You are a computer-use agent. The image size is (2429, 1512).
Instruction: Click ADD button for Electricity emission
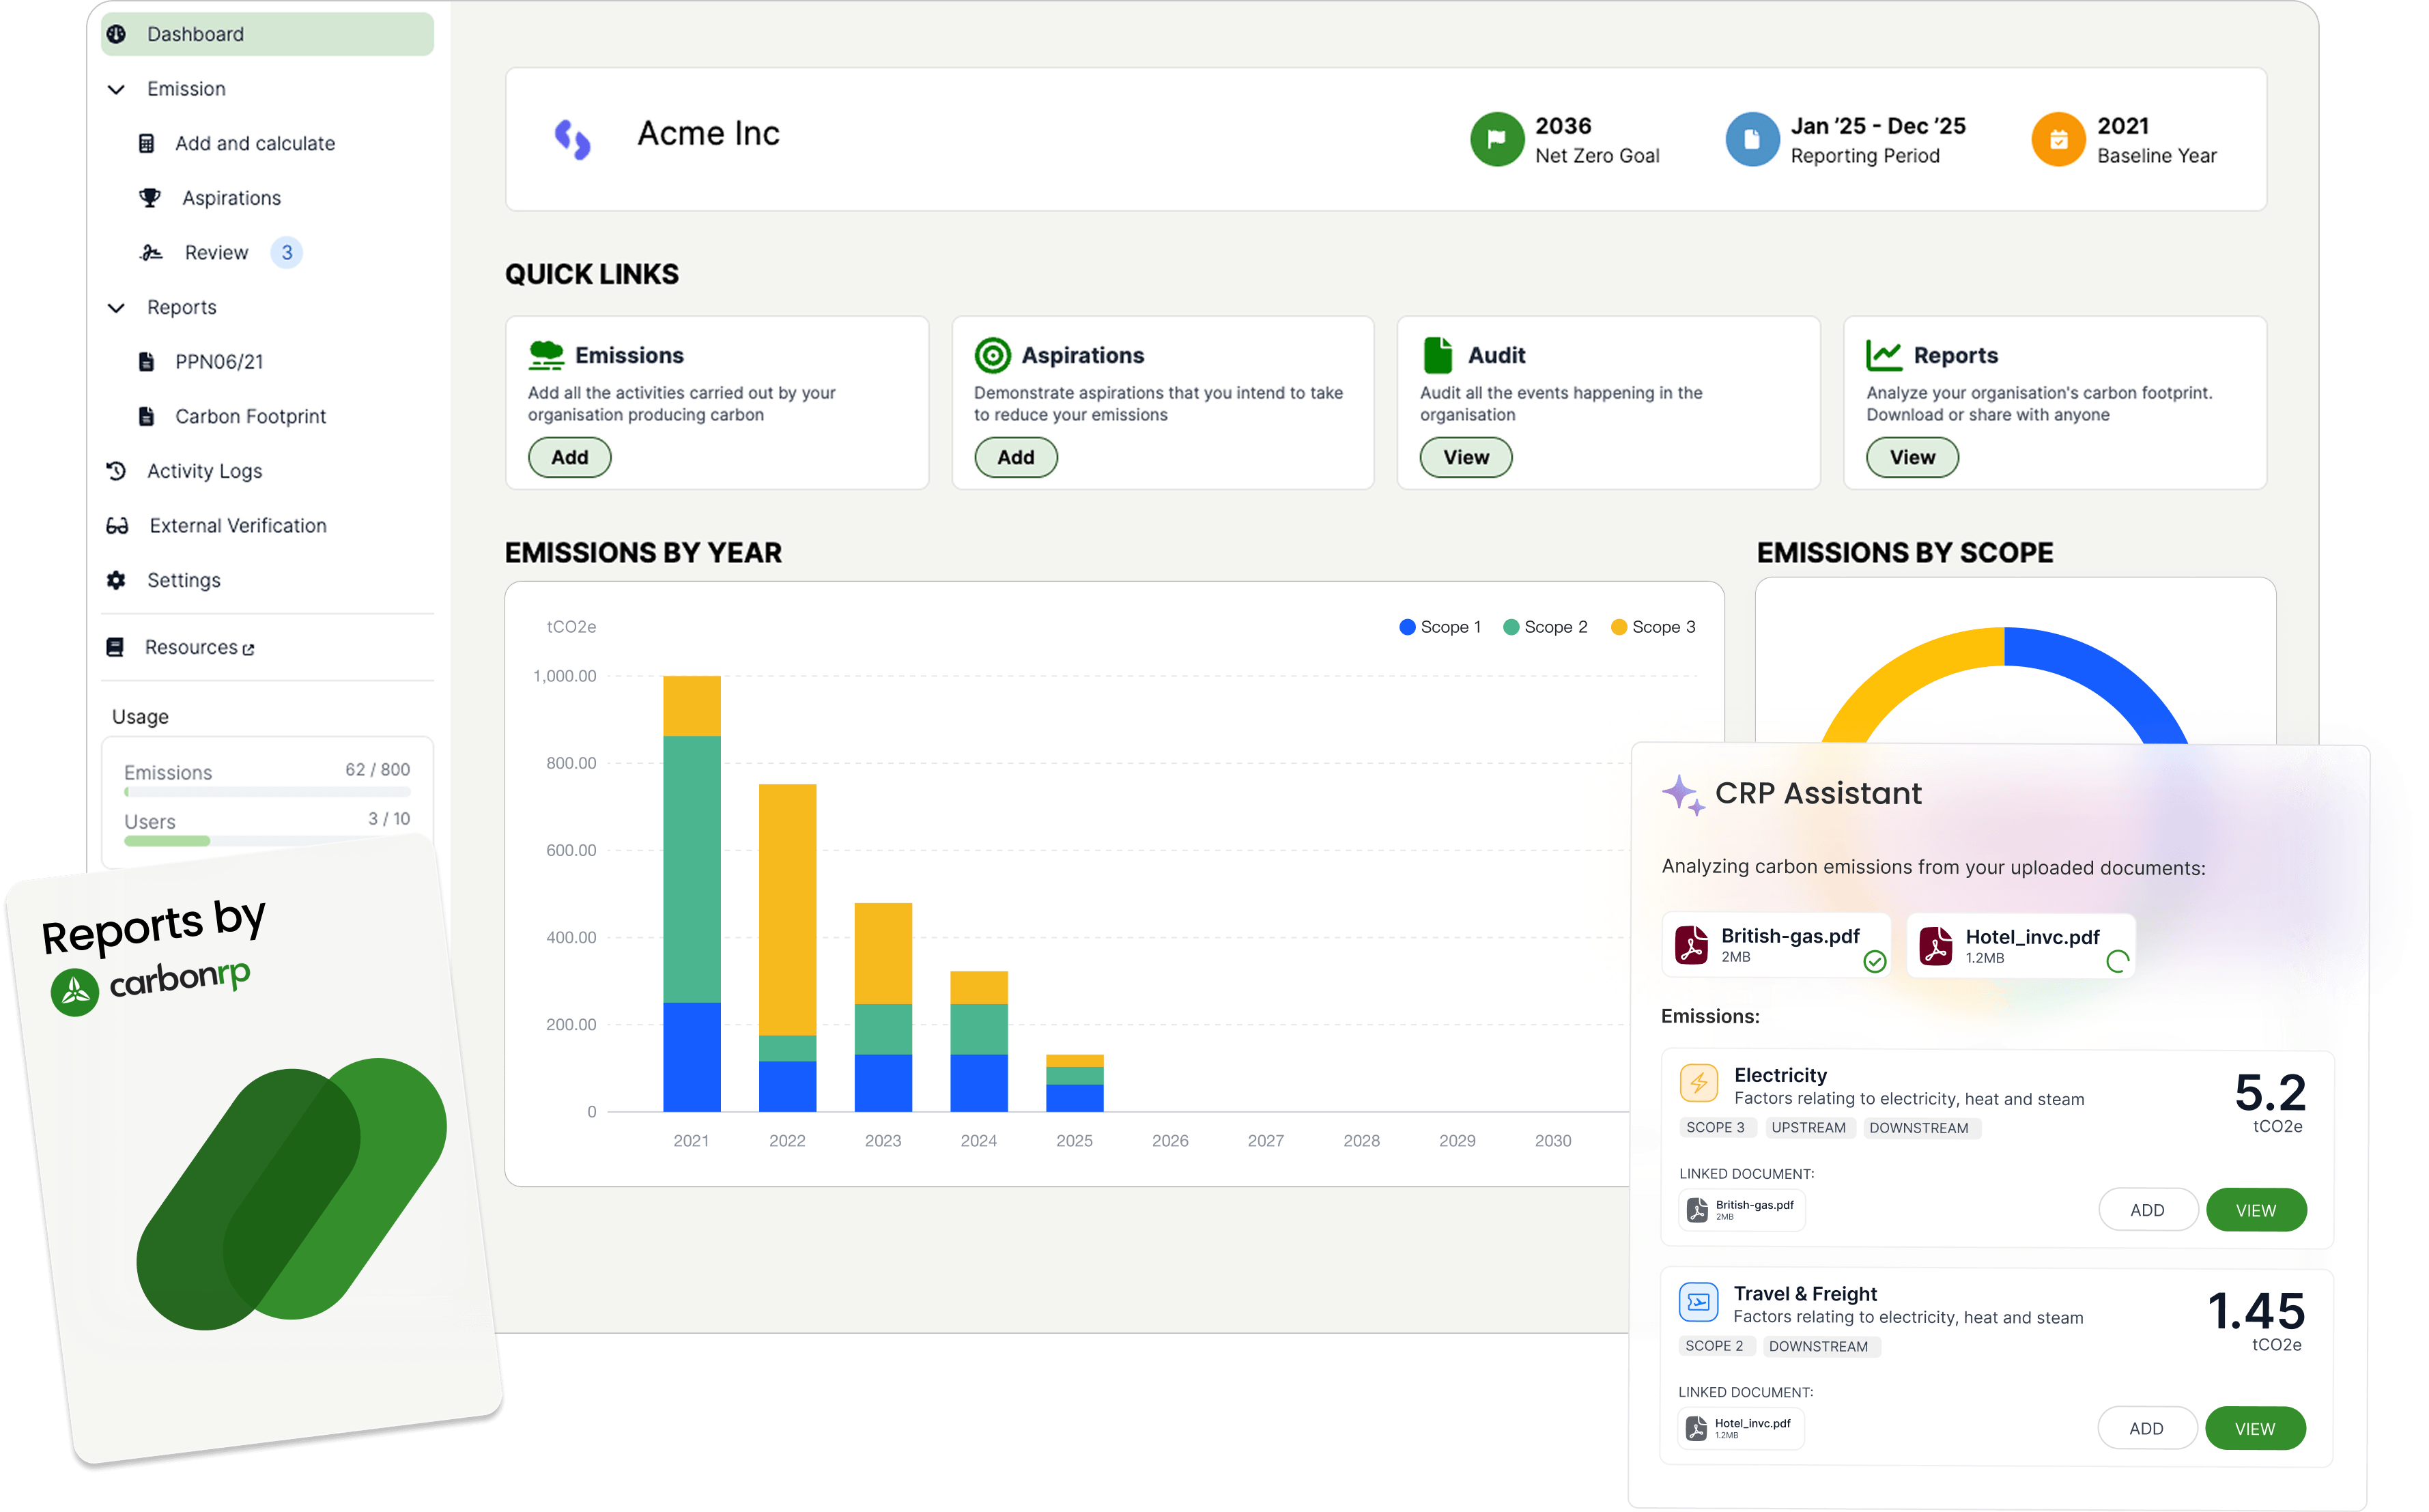click(2147, 1210)
